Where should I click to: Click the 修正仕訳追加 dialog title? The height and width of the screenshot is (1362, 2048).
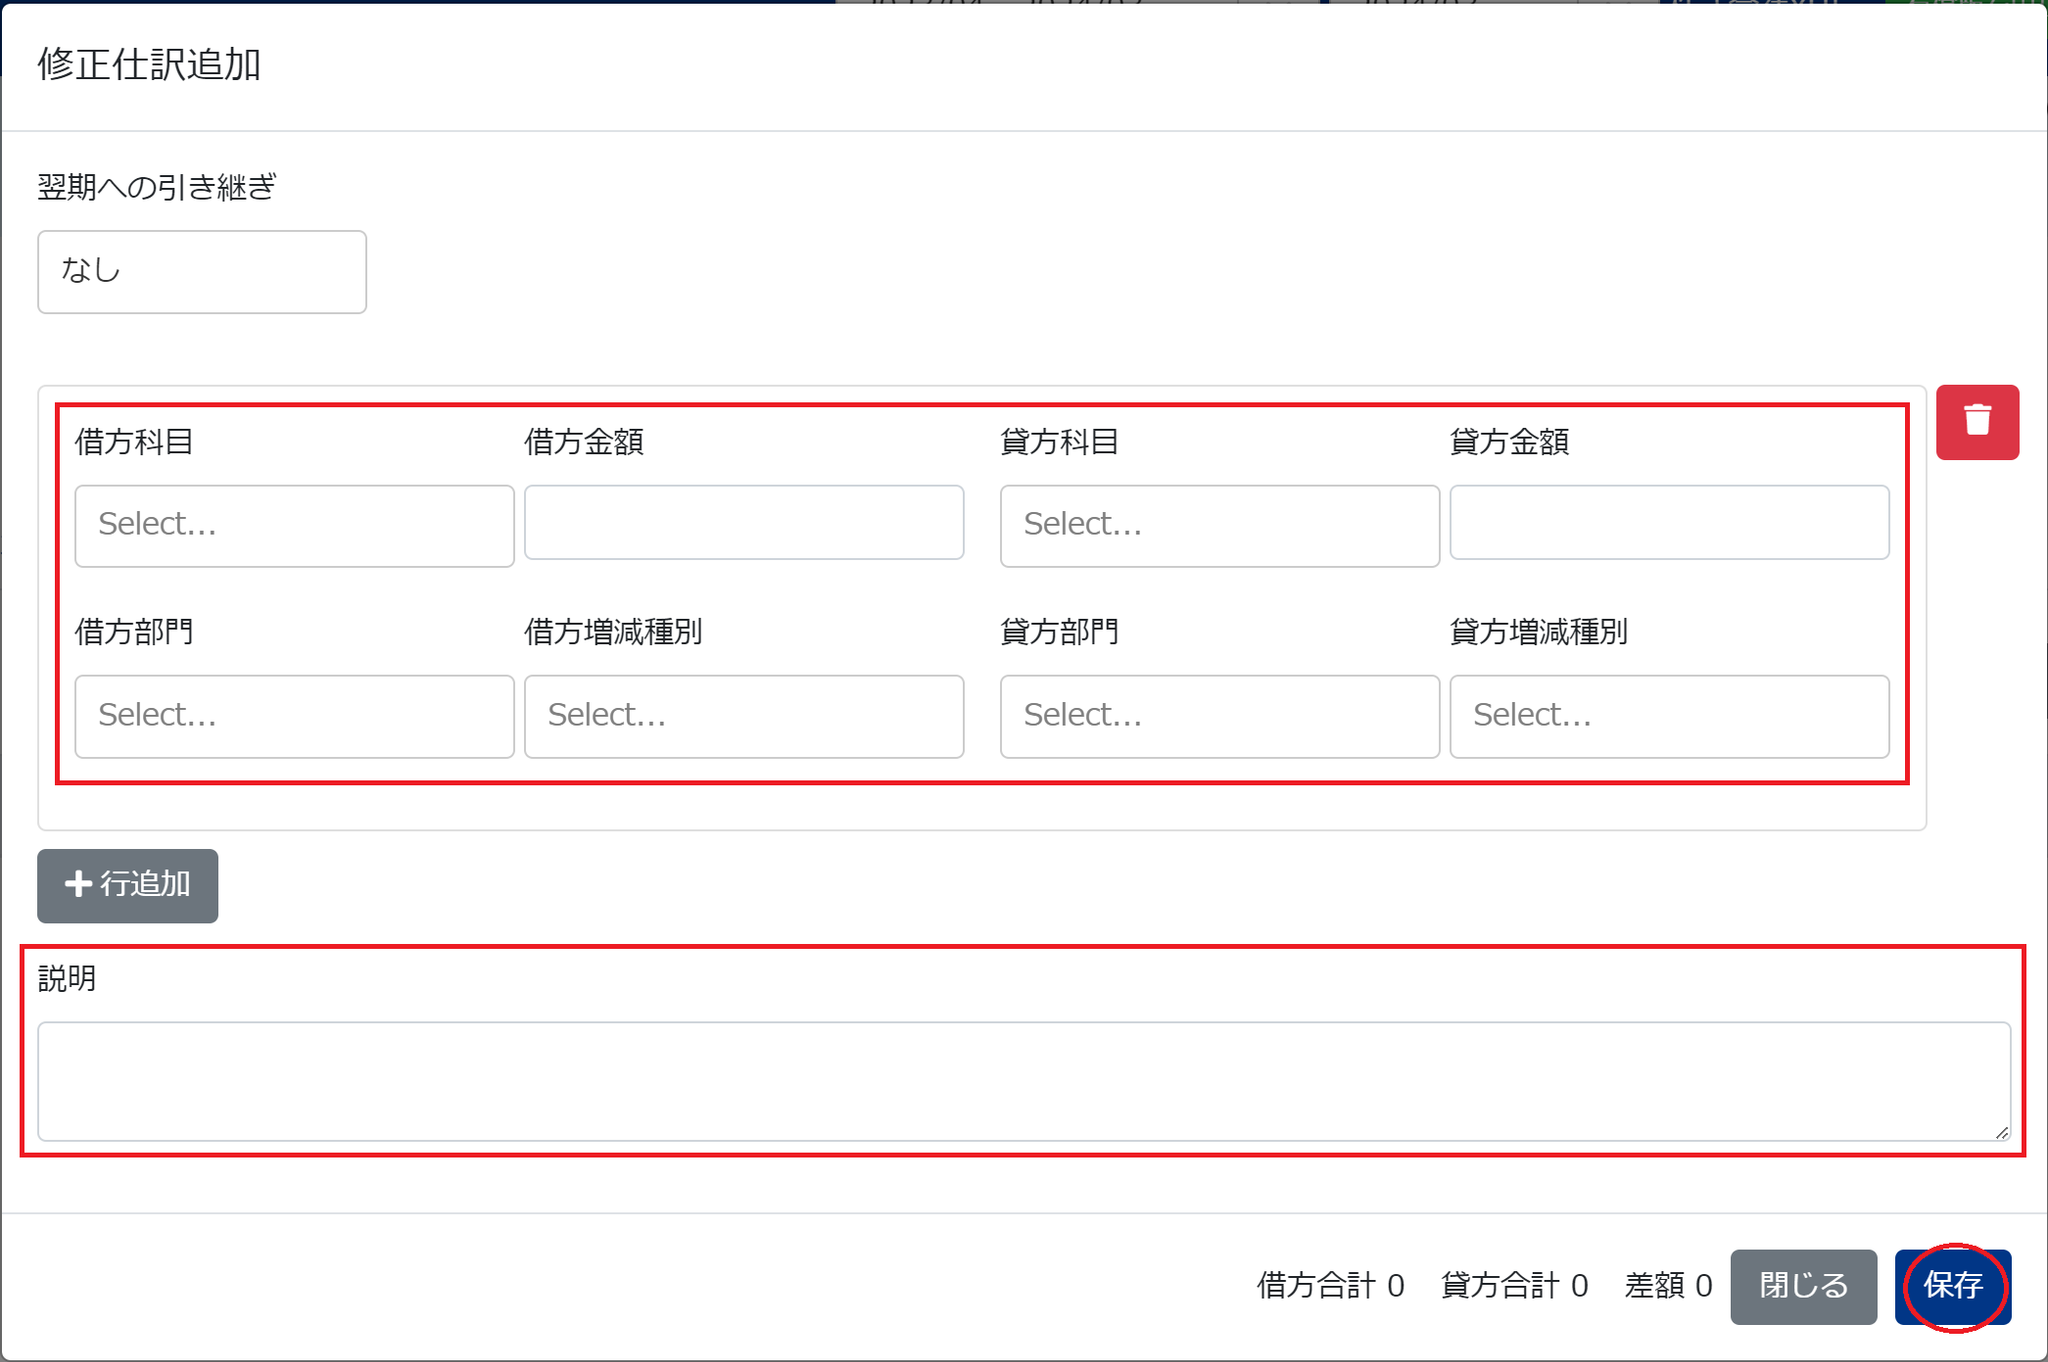150,65
